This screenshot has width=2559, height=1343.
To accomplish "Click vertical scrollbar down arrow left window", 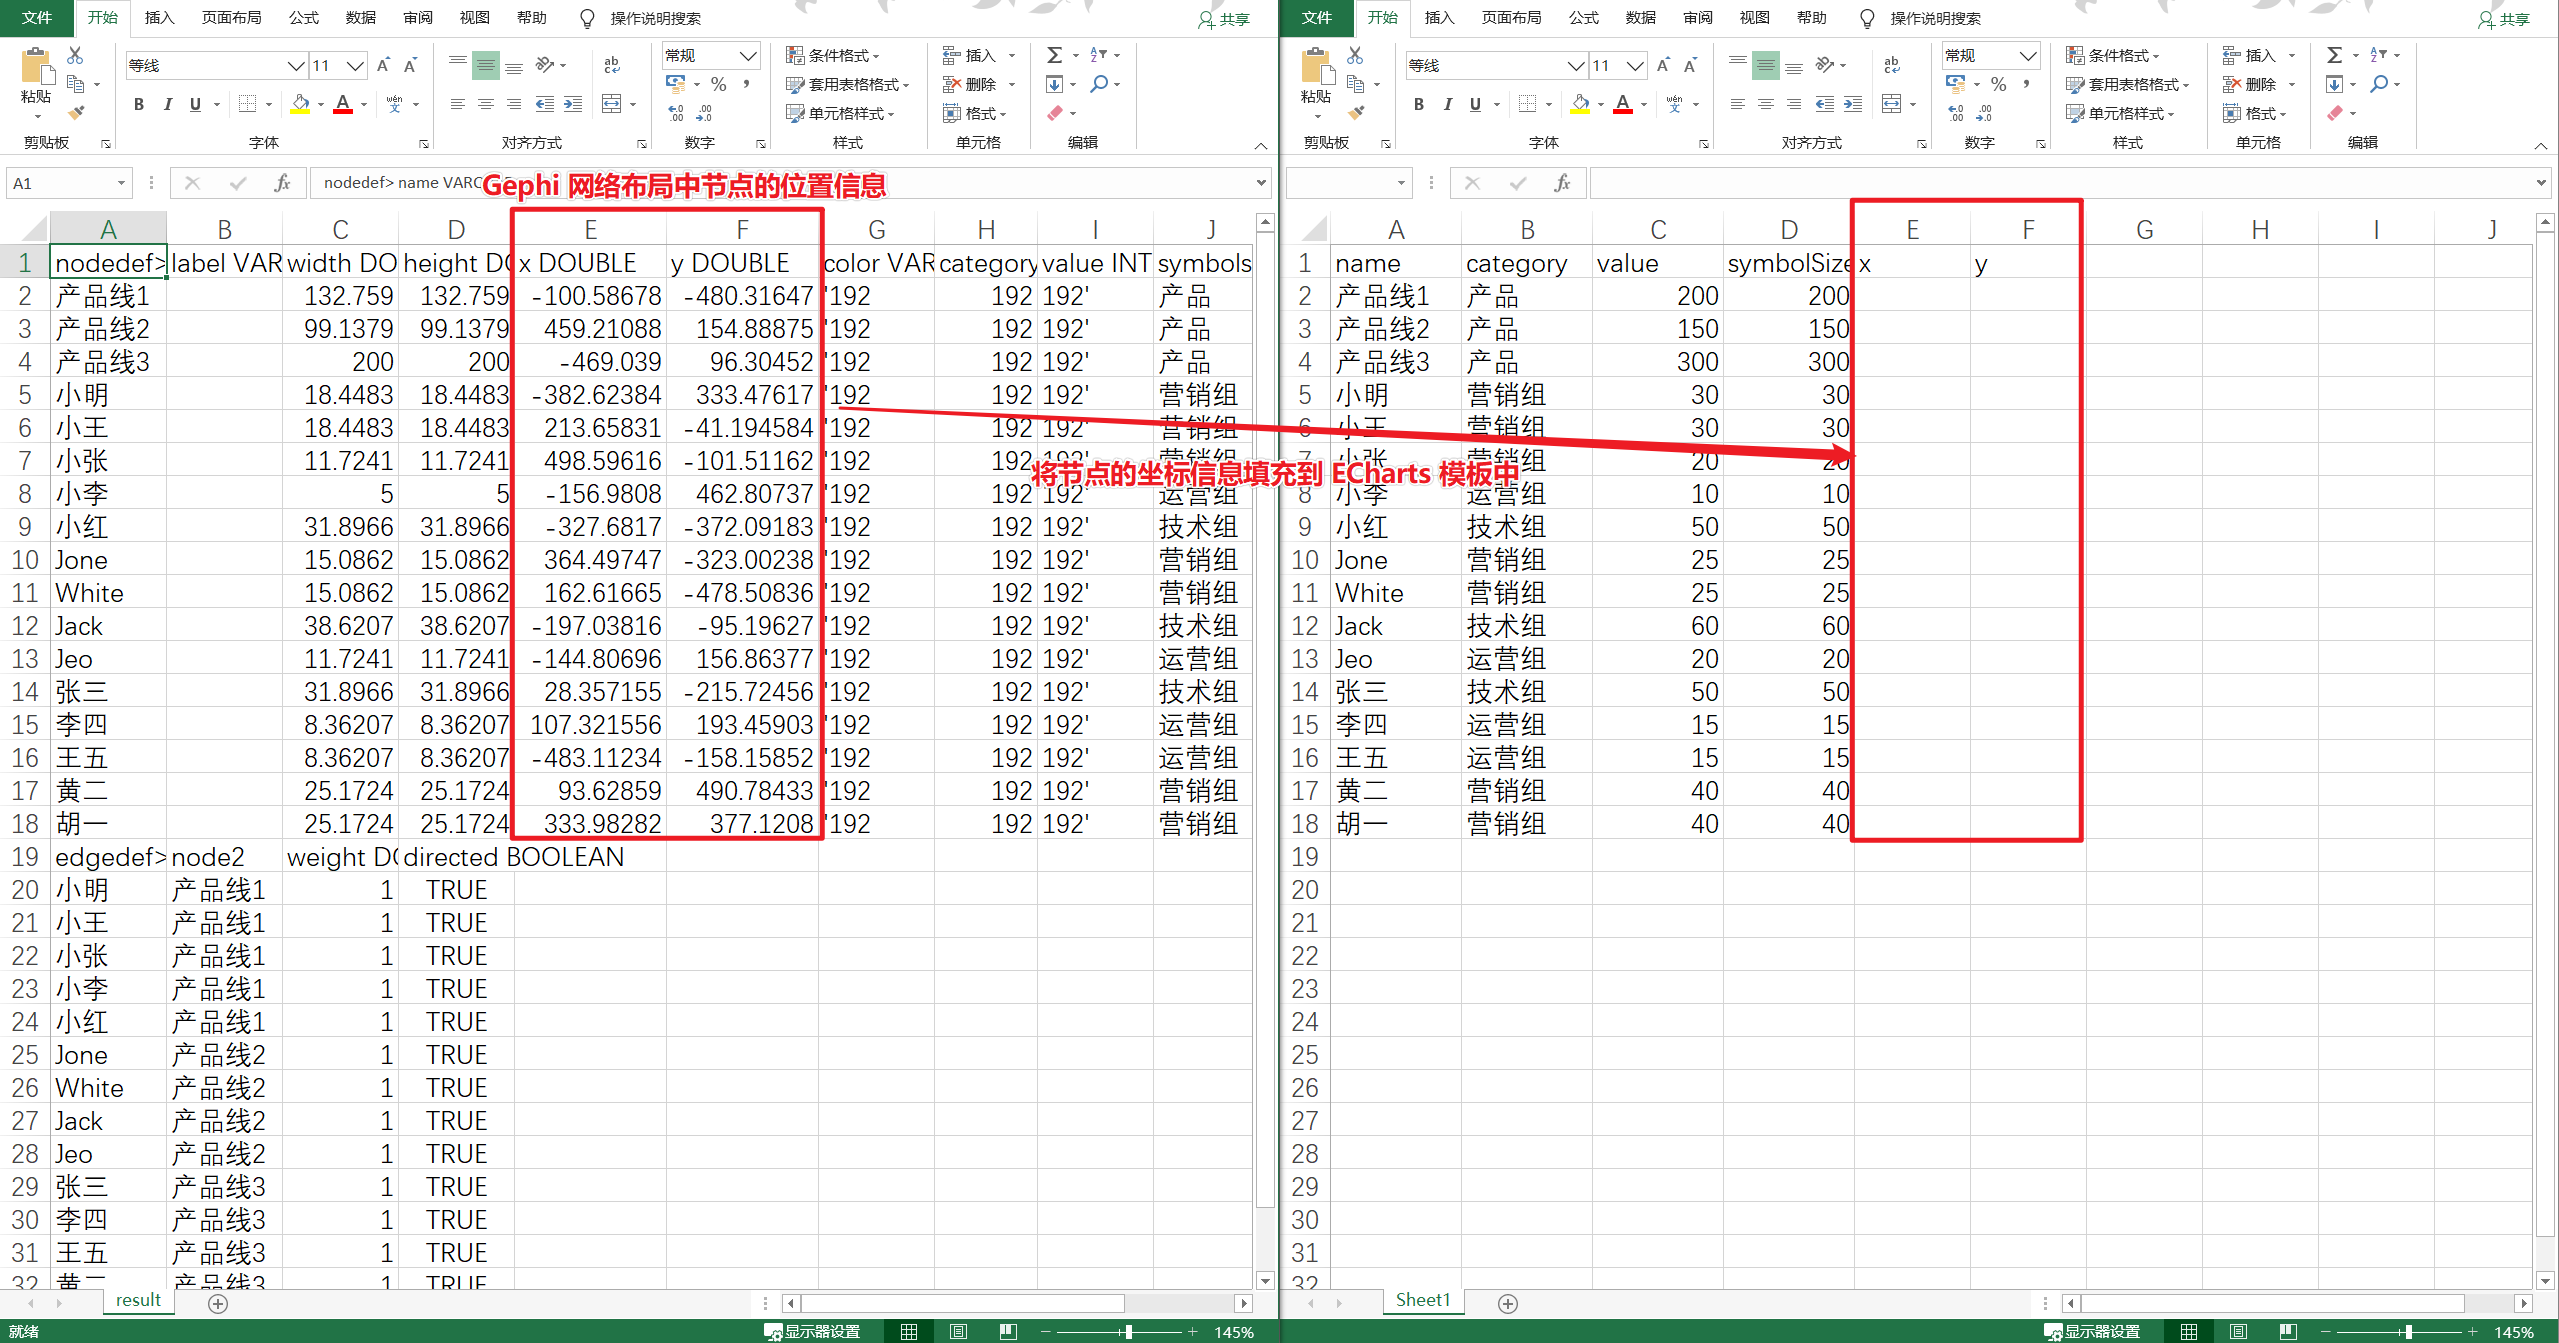I will pyautogui.click(x=1265, y=1280).
